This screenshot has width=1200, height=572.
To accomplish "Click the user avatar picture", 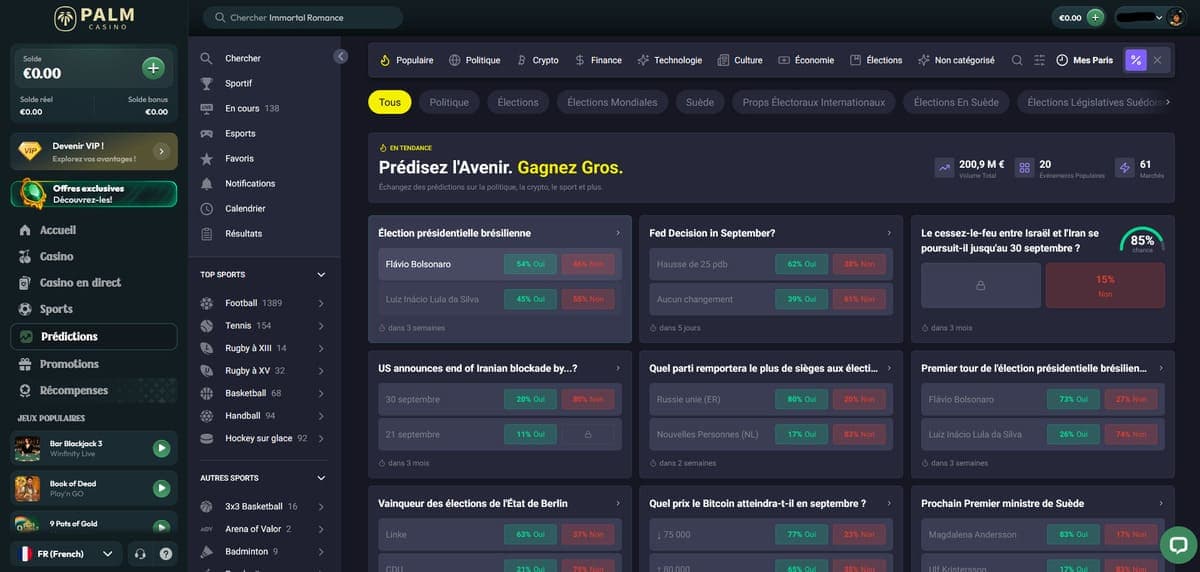I will (x=1175, y=17).
